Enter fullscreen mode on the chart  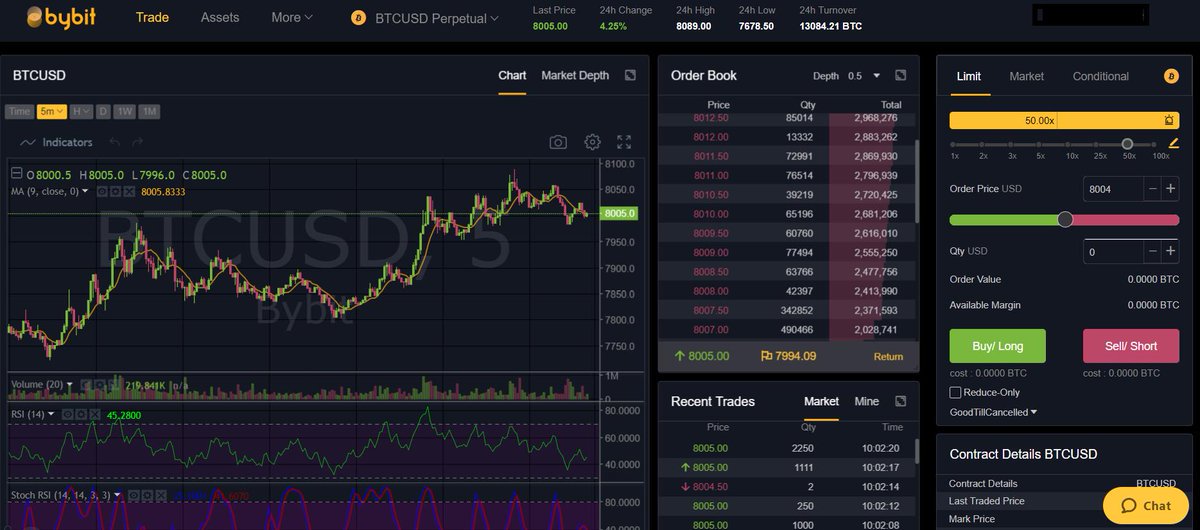[624, 143]
